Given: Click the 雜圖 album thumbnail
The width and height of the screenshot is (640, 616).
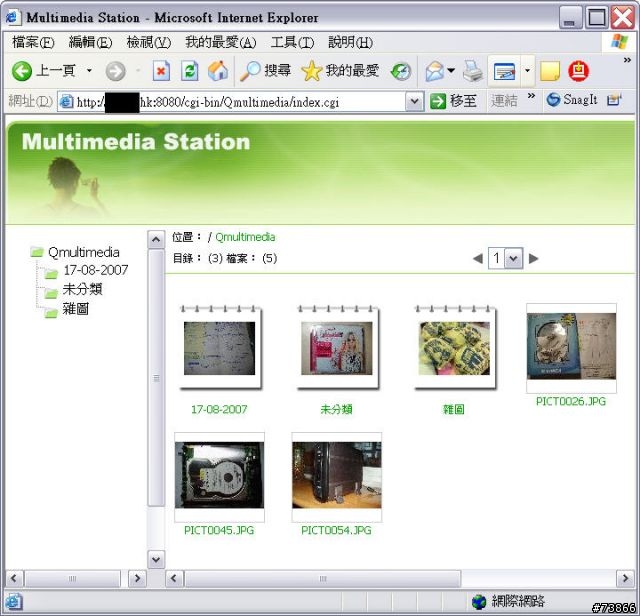Looking at the screenshot, I should click(454, 347).
